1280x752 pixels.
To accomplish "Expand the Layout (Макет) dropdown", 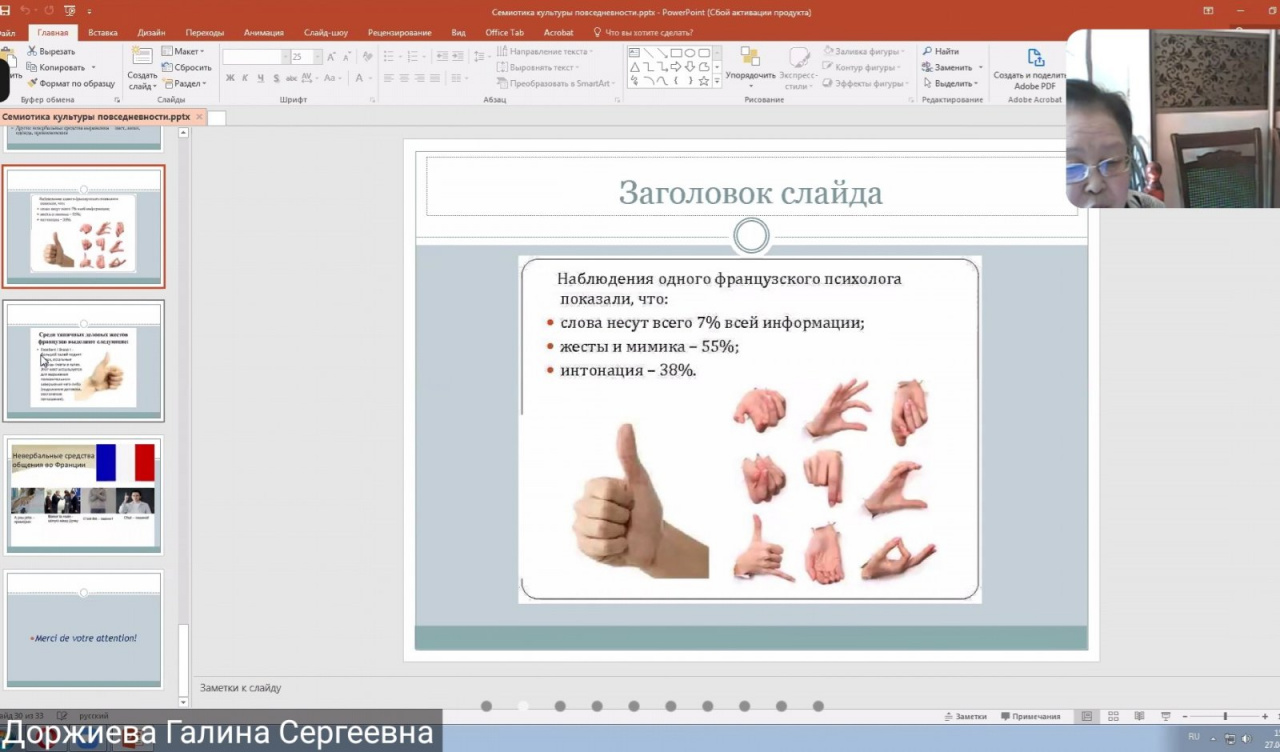I will click(185, 51).
